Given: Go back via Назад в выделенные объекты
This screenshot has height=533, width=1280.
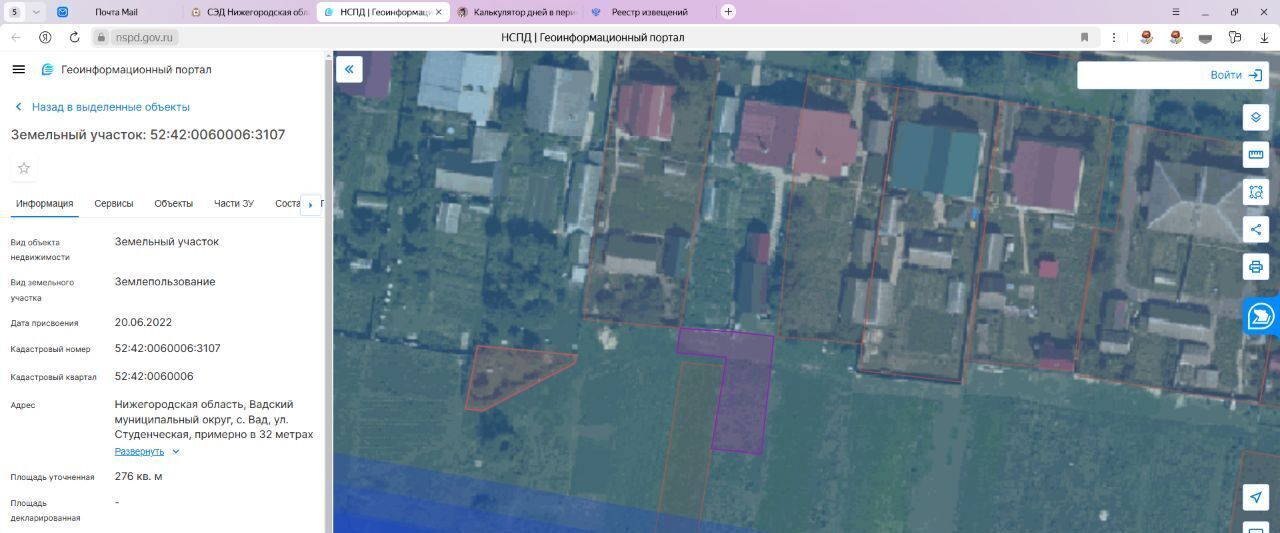Looking at the screenshot, I should (101, 107).
